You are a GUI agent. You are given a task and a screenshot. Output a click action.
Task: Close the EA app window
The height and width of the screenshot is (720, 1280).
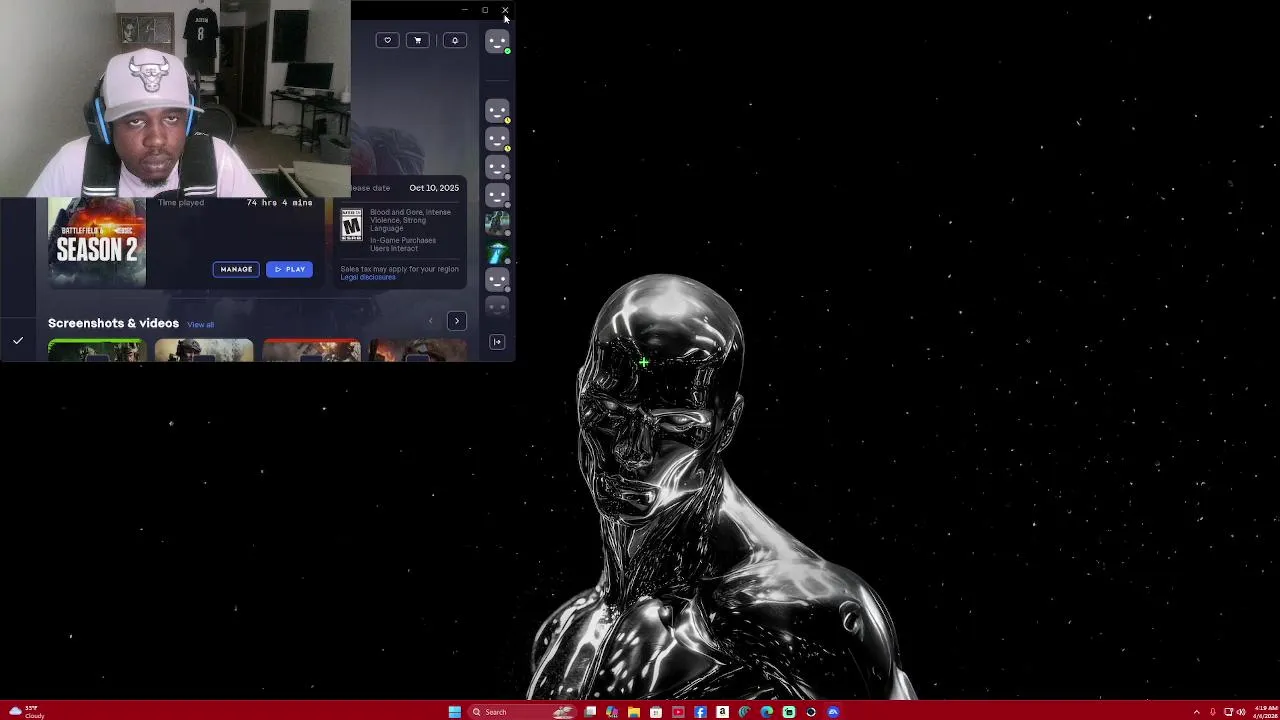pos(505,10)
